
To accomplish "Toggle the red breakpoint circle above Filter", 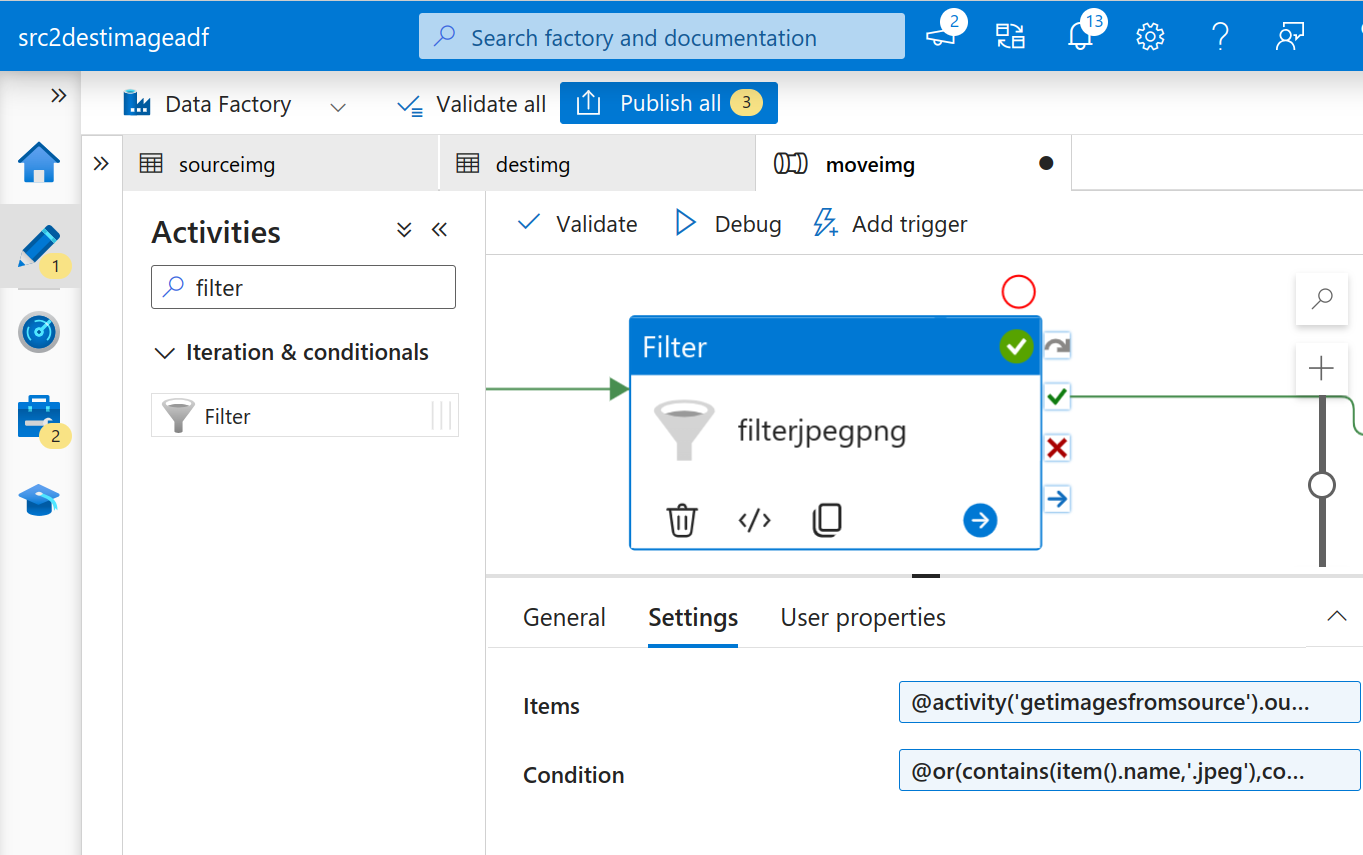I will pyautogui.click(x=1018, y=292).
